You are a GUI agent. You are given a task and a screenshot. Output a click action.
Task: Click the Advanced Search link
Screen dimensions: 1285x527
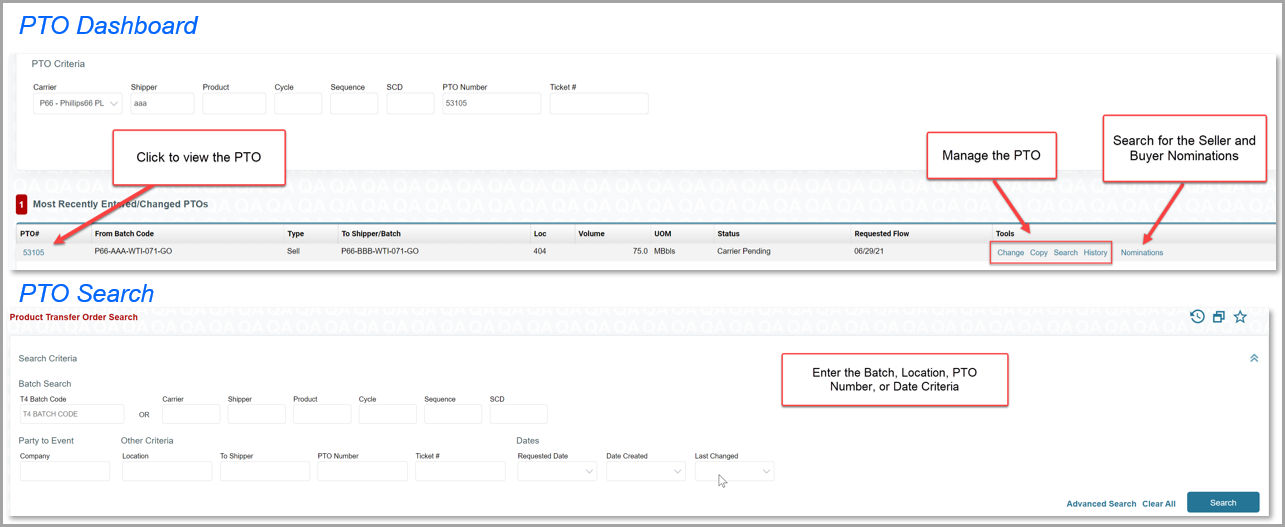1101,504
